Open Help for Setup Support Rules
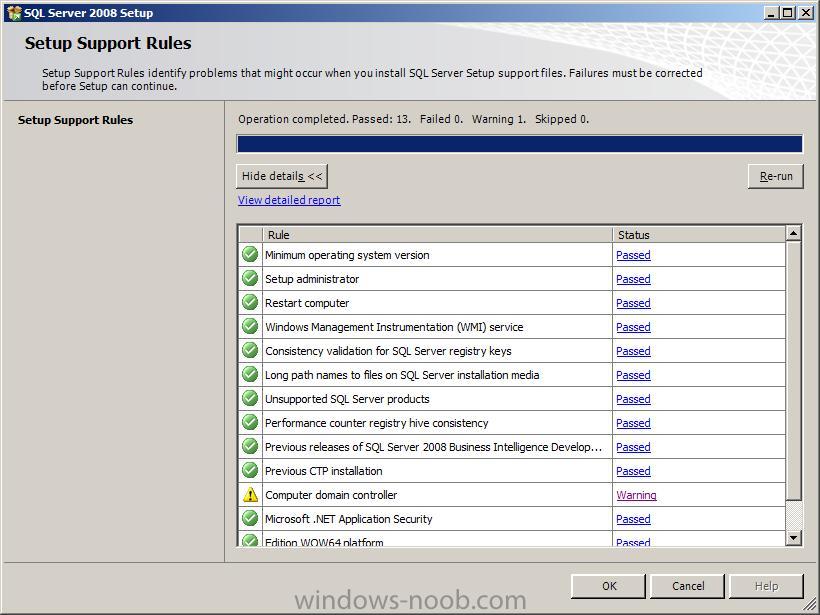 [766, 586]
